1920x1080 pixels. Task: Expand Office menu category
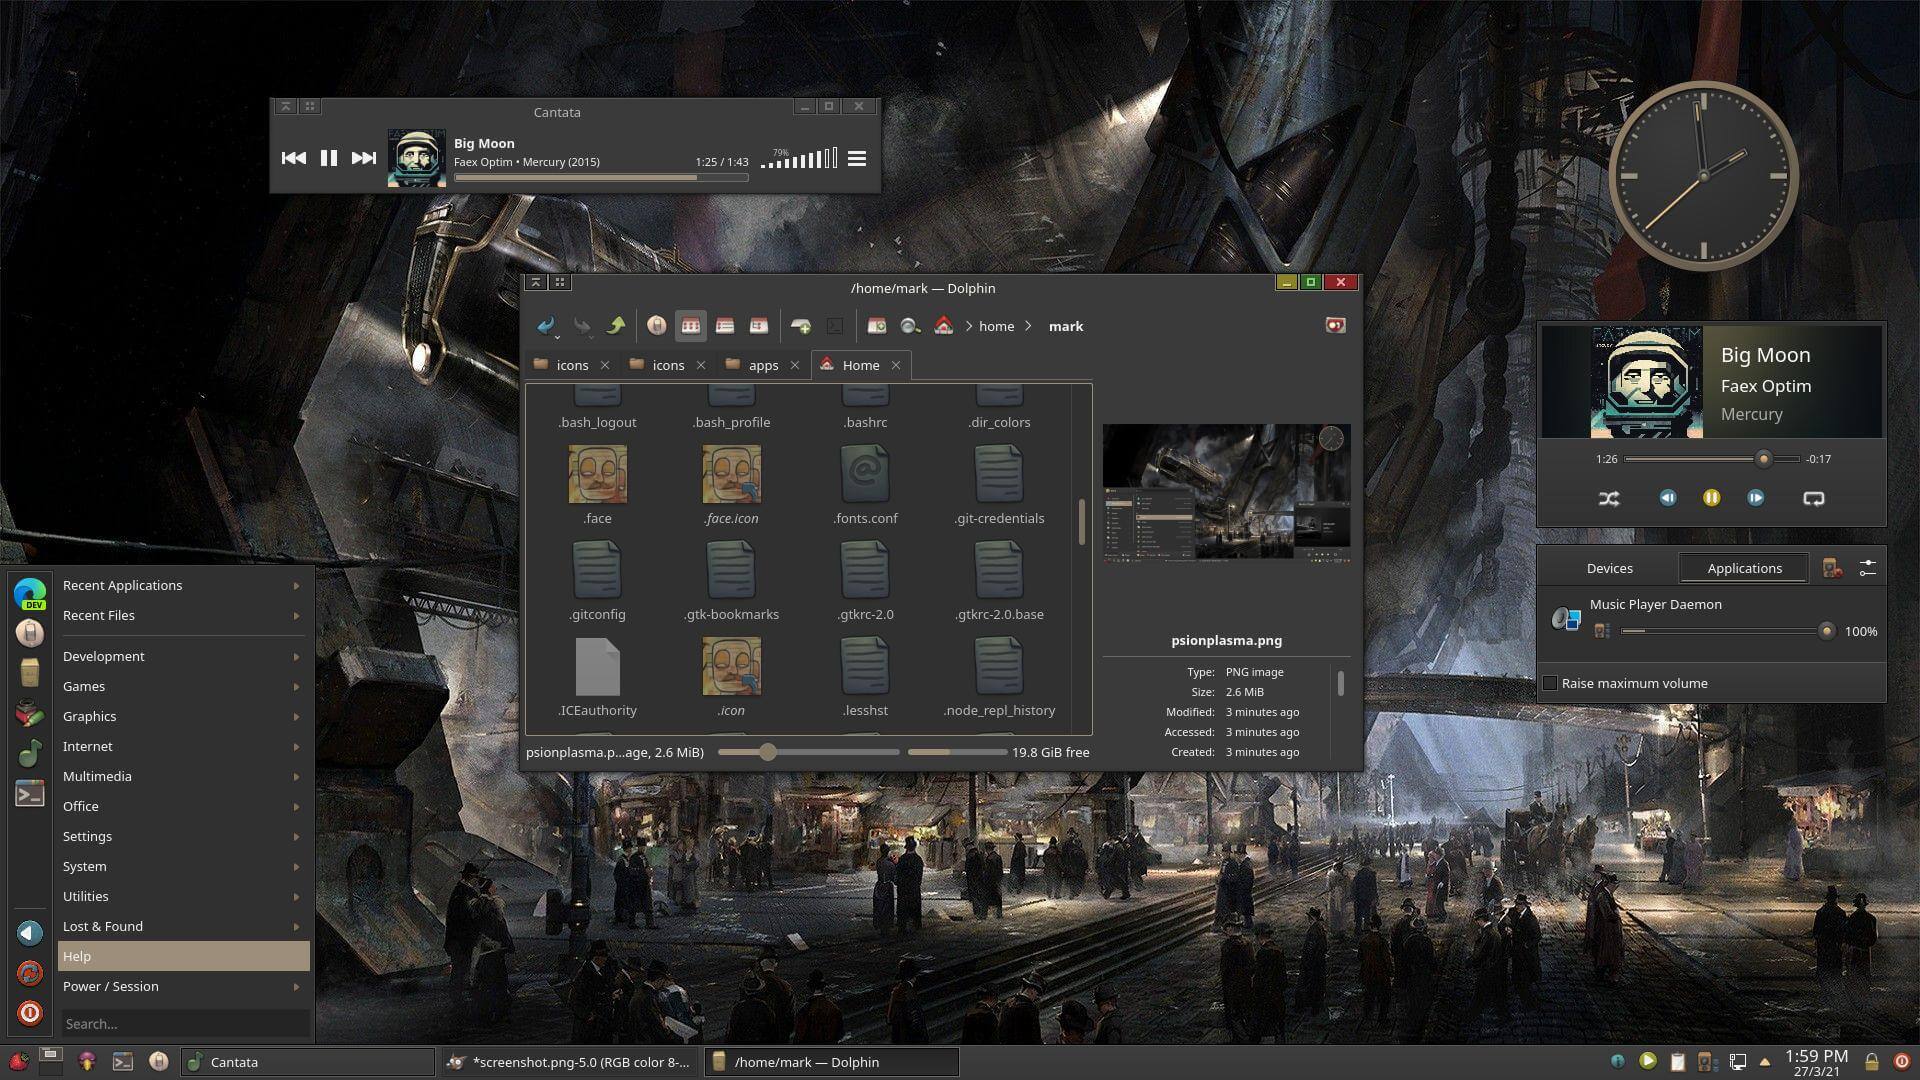pyautogui.click(x=183, y=806)
